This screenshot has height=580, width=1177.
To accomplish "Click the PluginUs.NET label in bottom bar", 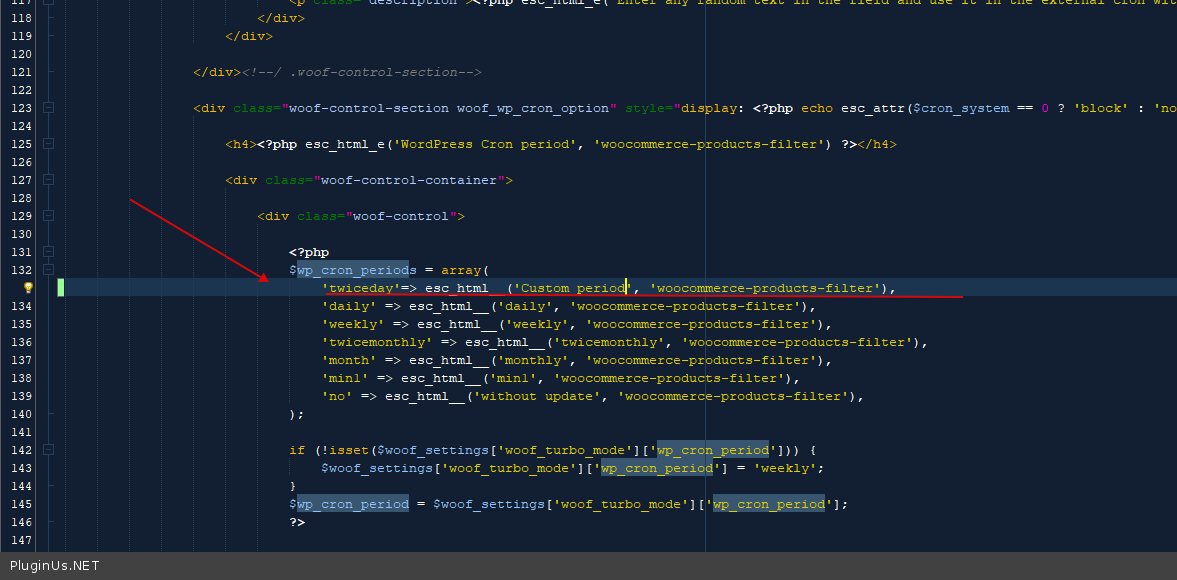I will (55, 566).
